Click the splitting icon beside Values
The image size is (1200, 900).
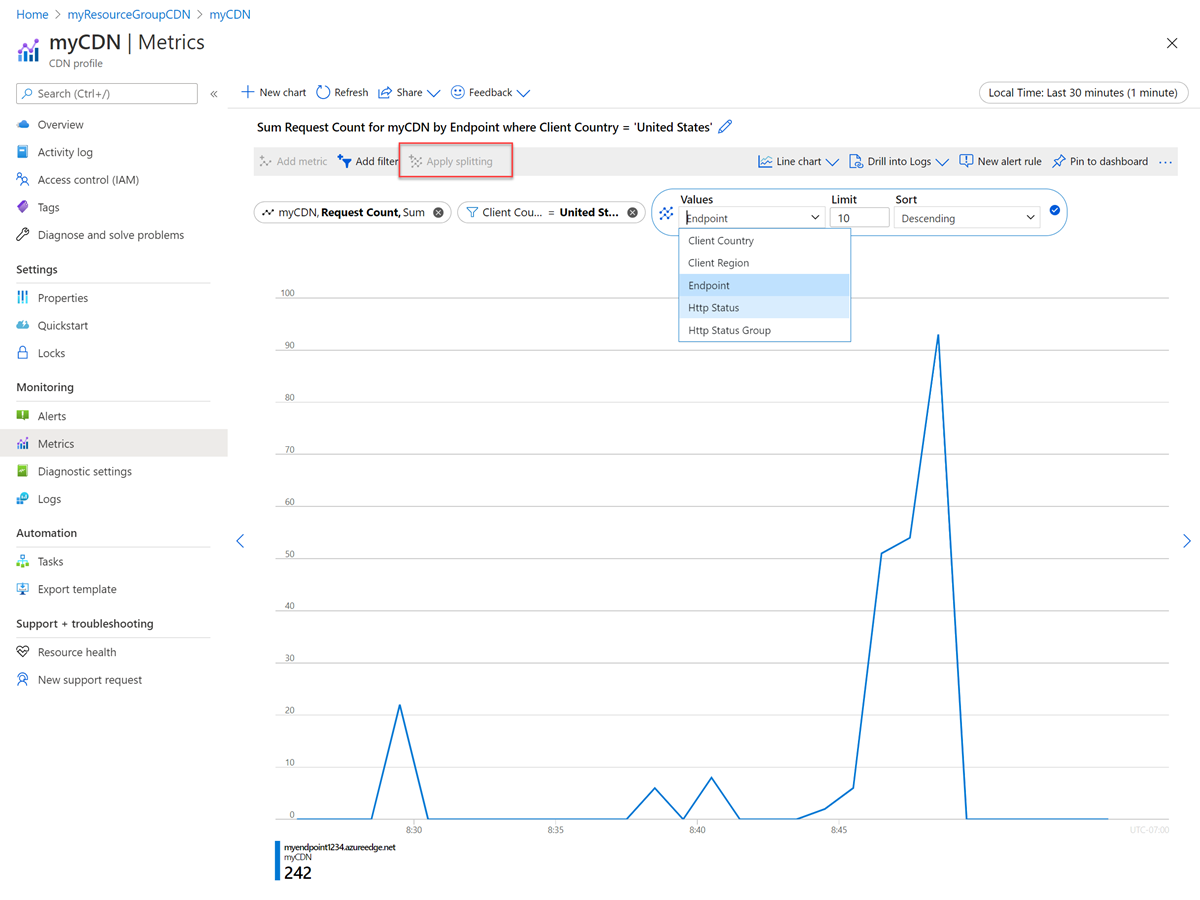tap(666, 213)
